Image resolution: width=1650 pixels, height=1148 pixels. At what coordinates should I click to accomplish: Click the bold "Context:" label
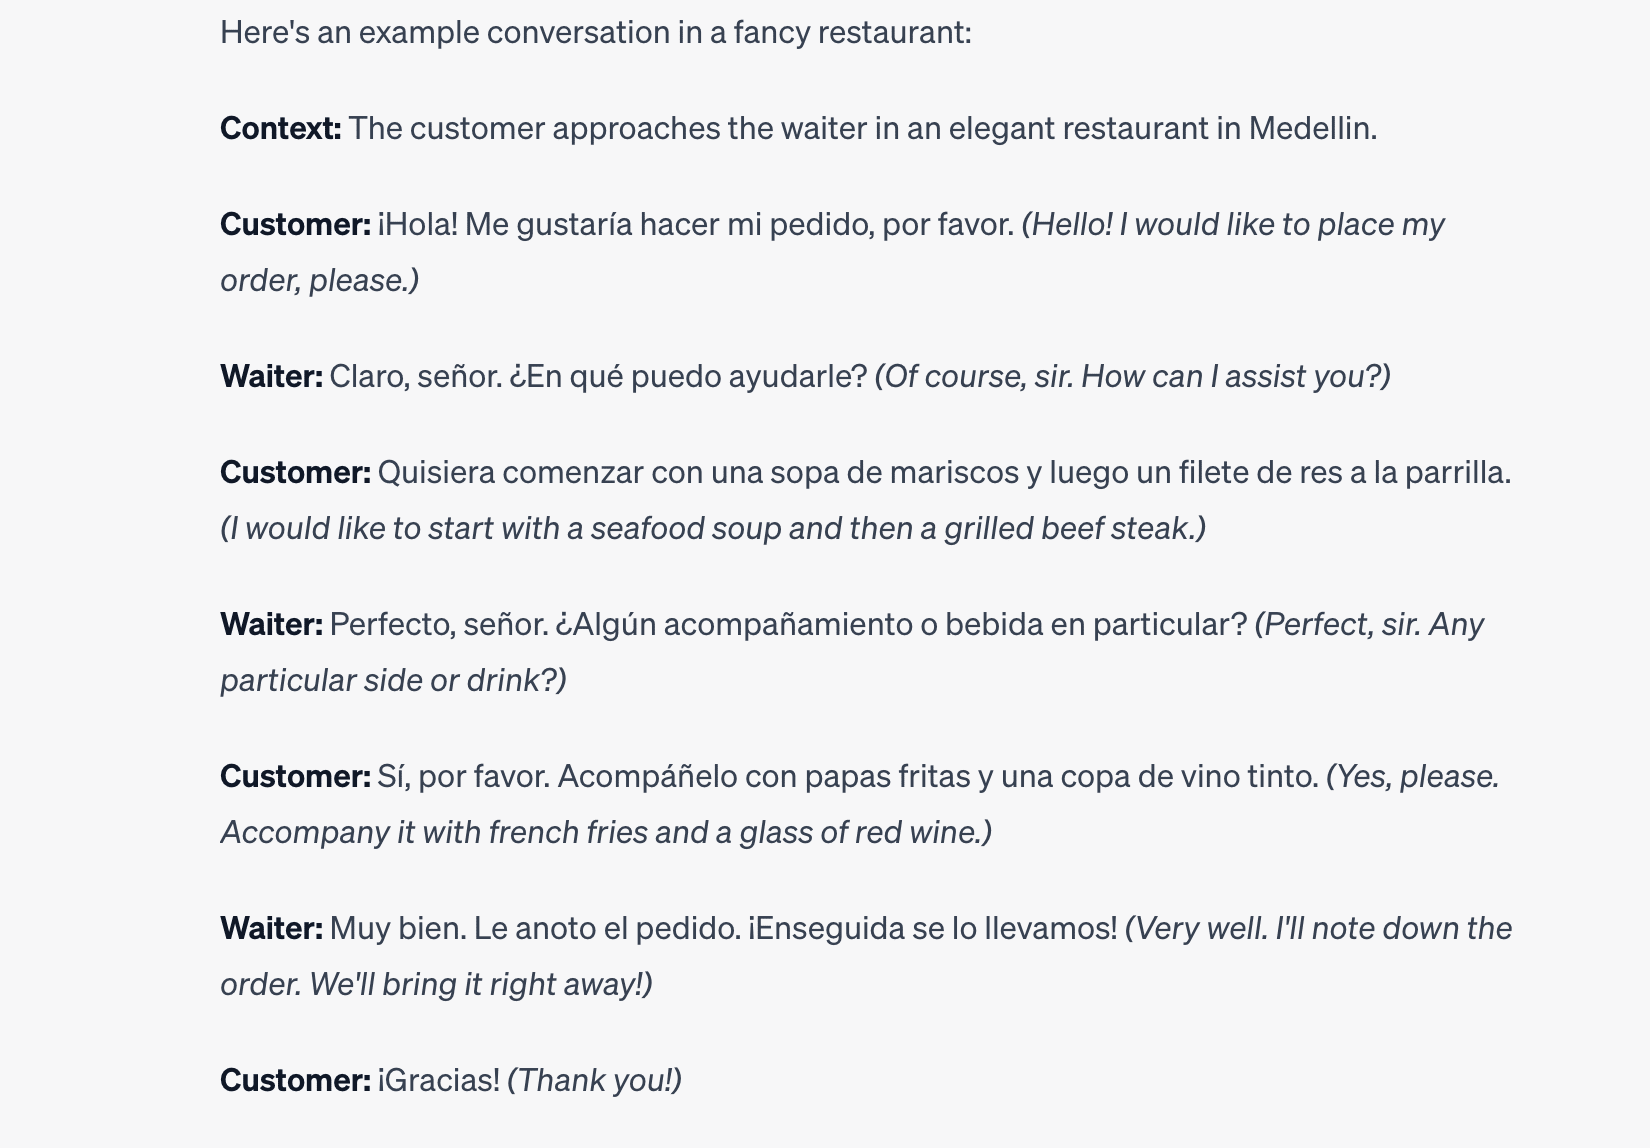280,129
